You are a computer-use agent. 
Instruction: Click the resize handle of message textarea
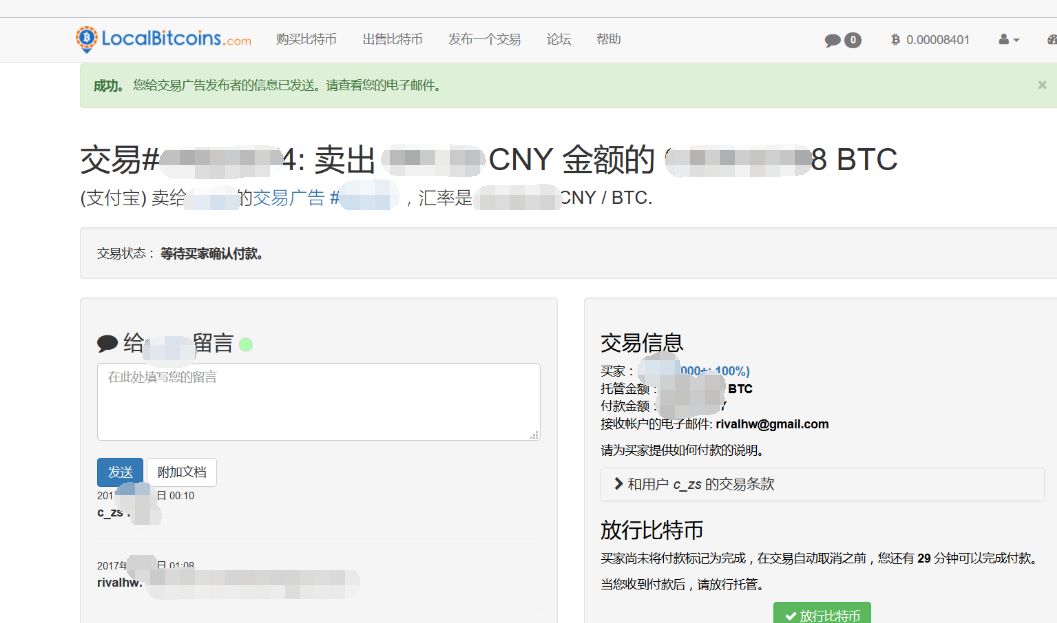click(x=535, y=435)
